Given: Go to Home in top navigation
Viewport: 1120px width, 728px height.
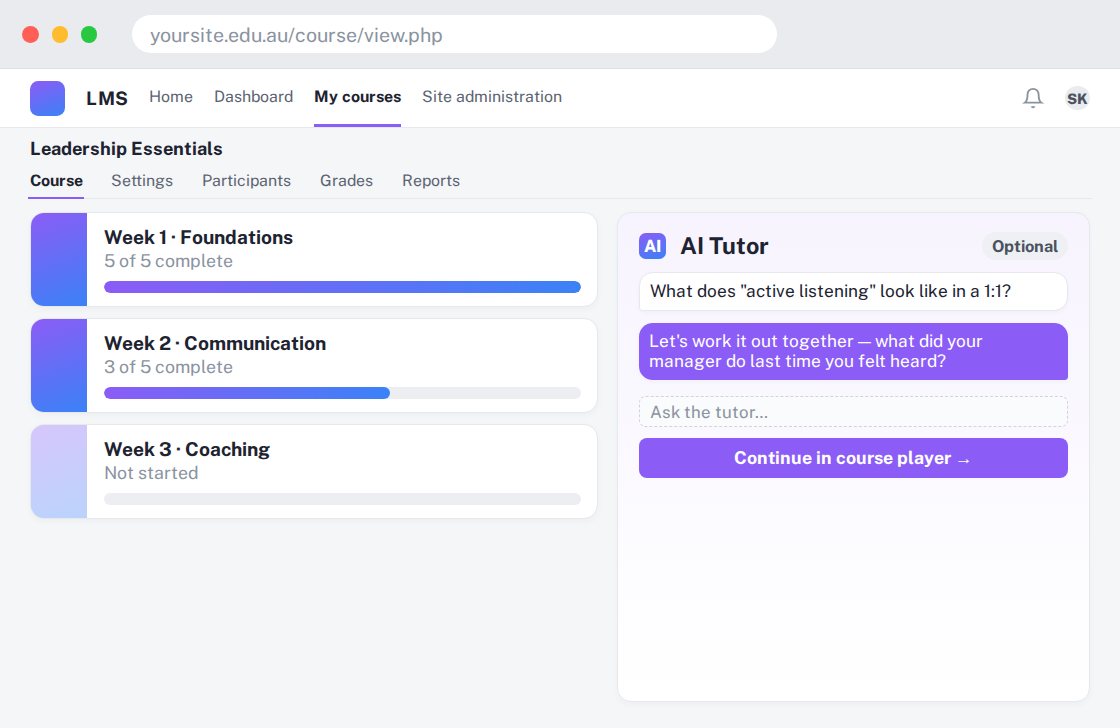Looking at the screenshot, I should click(171, 96).
